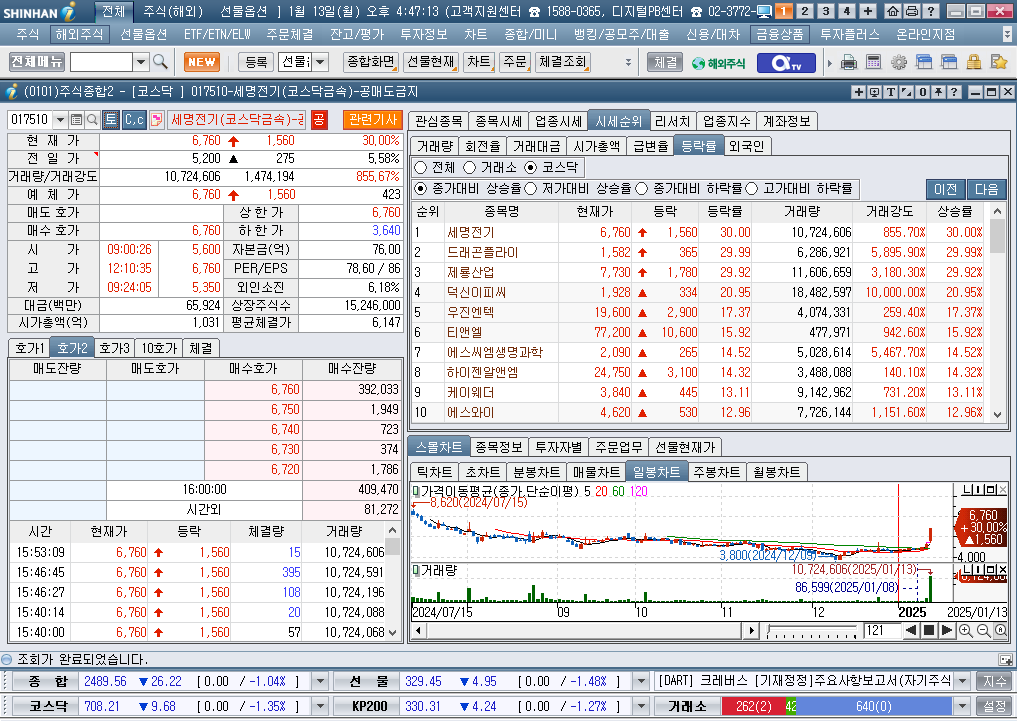Viewport: 1017px width, 721px height.
Task: Select 코스닥 market radio button
Action: point(531,168)
